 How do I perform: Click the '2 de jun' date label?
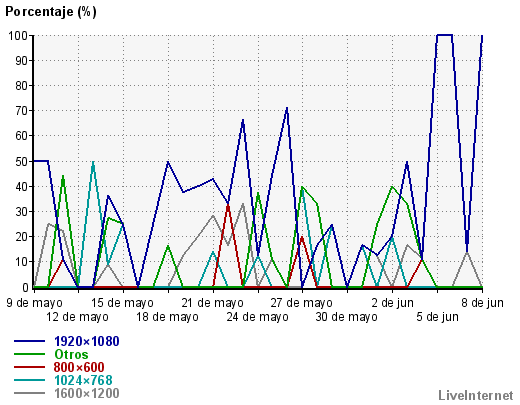coord(393,303)
